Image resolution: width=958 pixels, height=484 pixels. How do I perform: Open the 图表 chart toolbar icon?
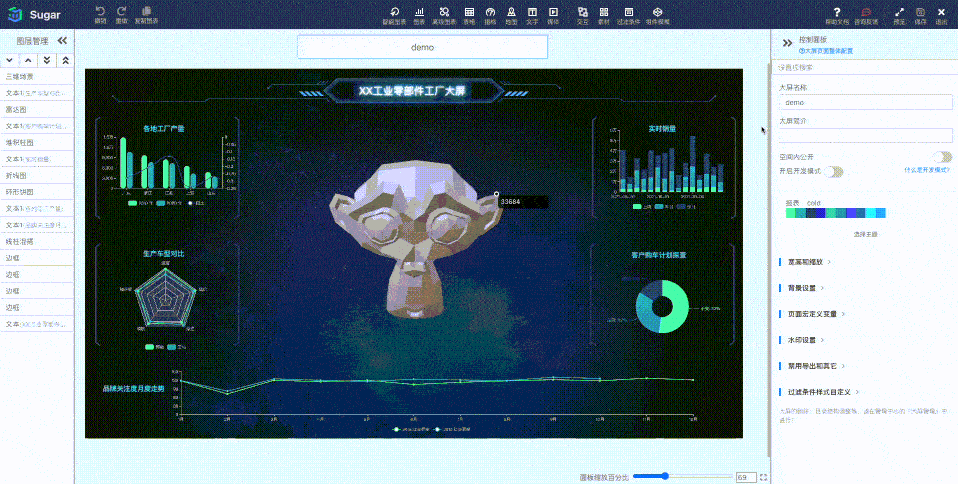[419, 12]
